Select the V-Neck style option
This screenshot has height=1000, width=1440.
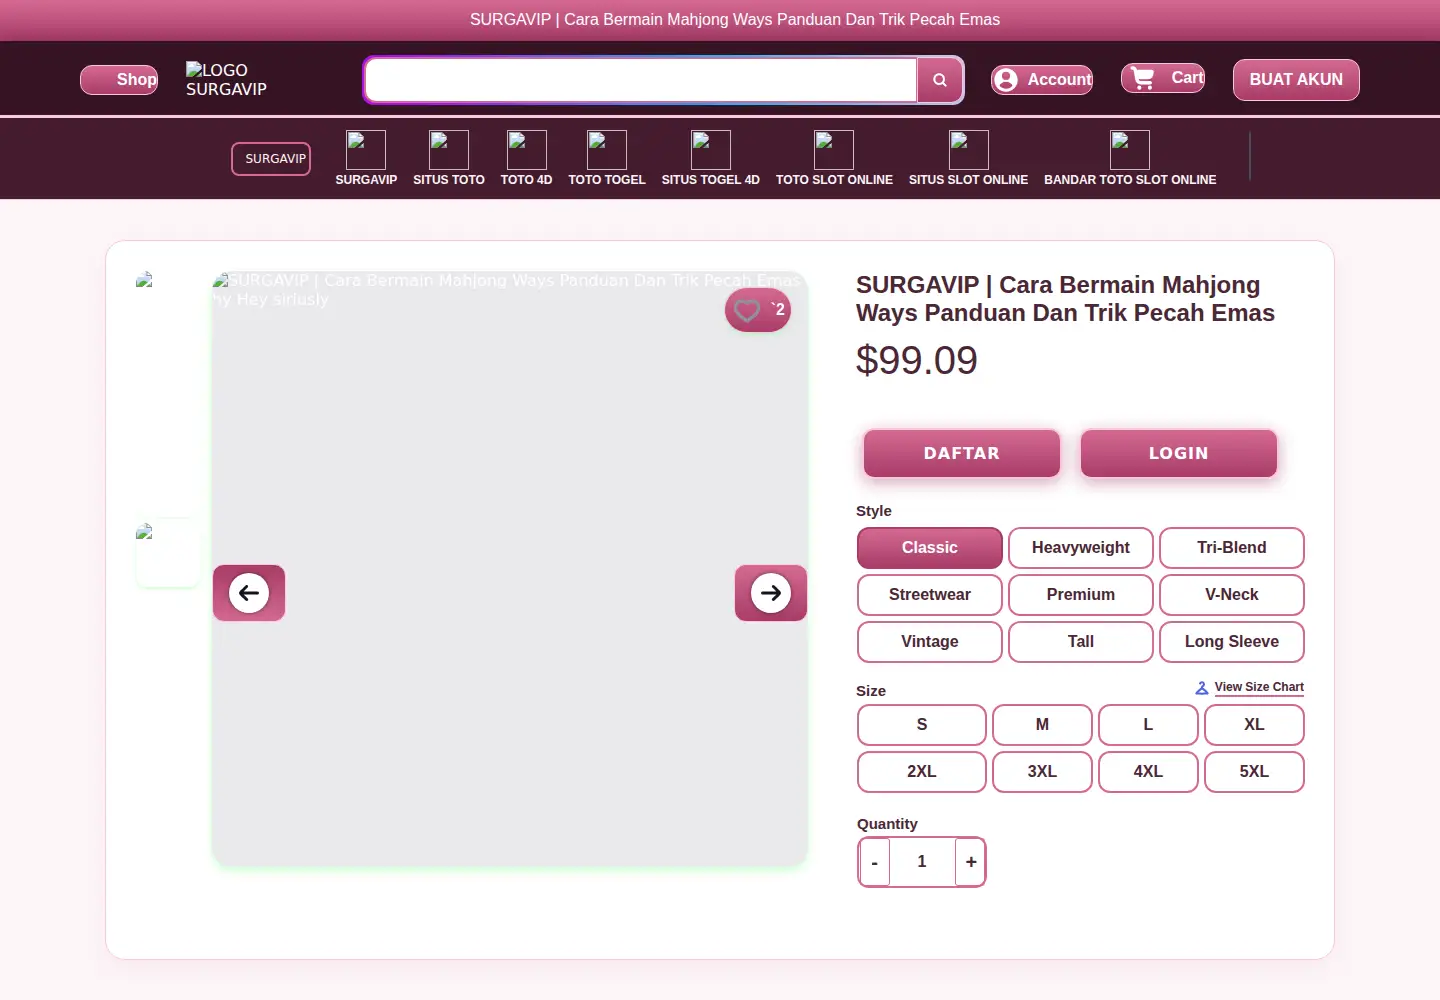pyautogui.click(x=1232, y=595)
